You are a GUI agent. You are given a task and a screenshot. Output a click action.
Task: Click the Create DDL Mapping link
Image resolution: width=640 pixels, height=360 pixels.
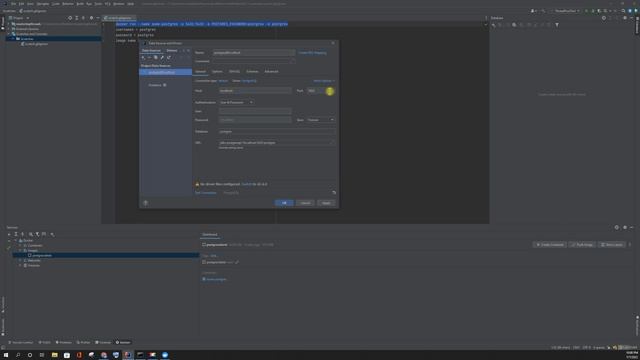(x=313, y=53)
